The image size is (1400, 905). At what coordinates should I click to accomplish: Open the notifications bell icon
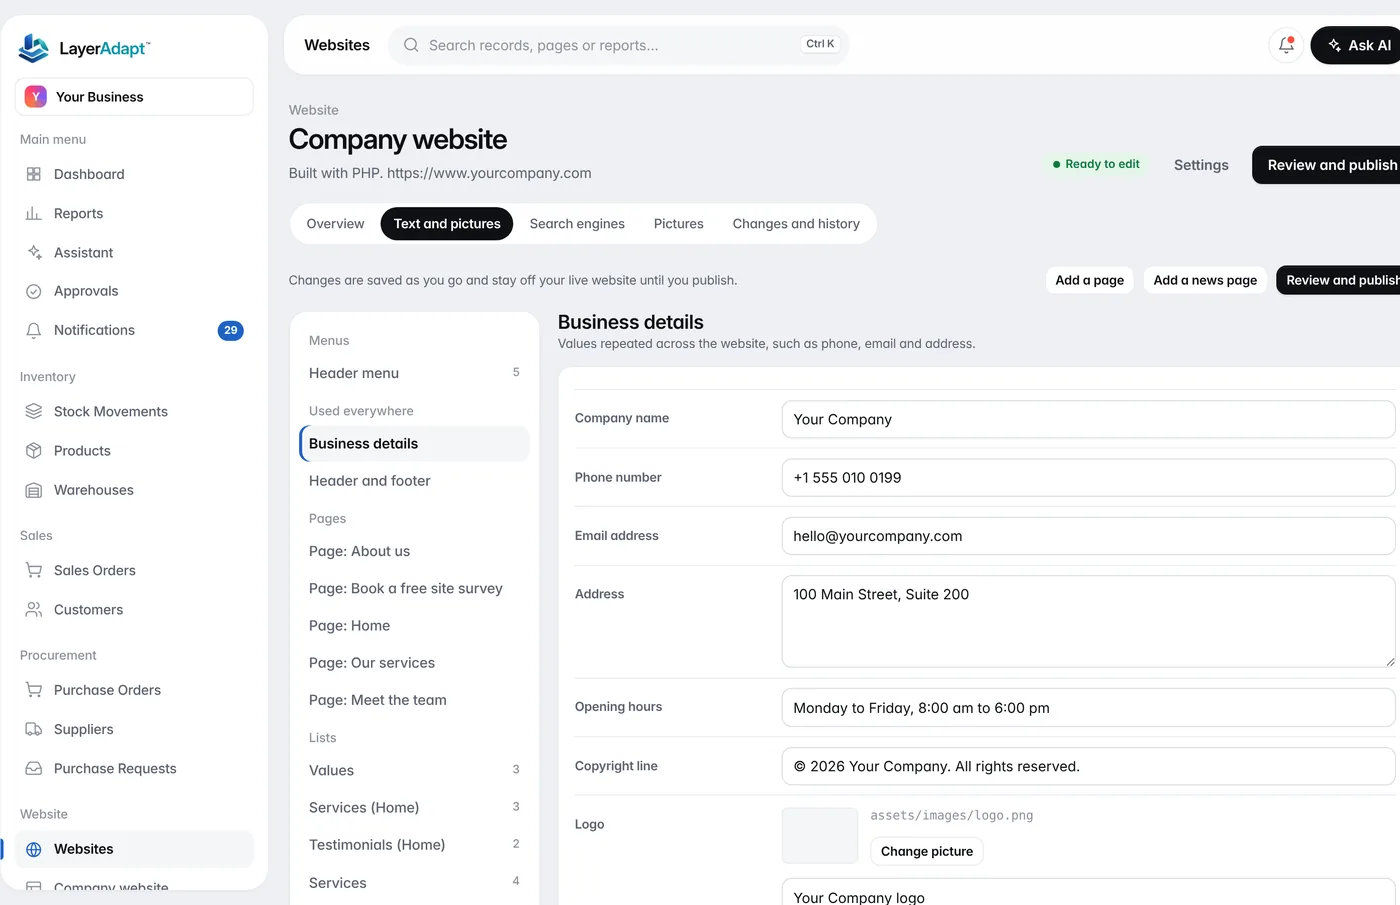(x=1286, y=45)
